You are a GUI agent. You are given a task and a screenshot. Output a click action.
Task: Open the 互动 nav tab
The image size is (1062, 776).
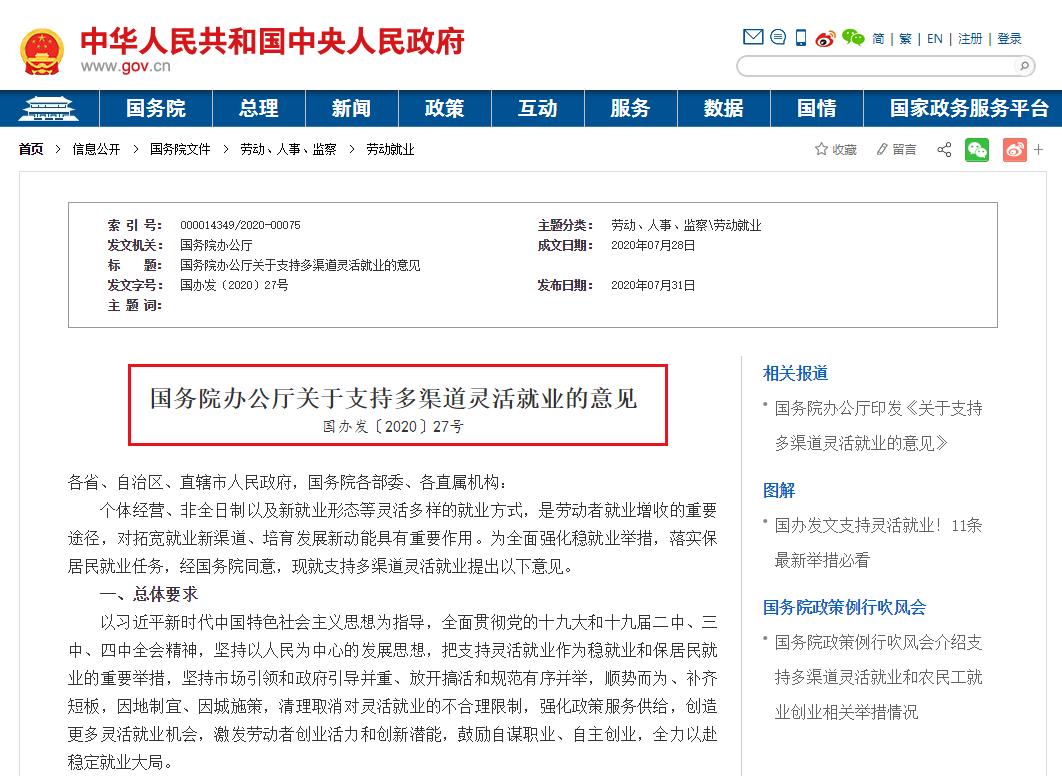[538, 108]
